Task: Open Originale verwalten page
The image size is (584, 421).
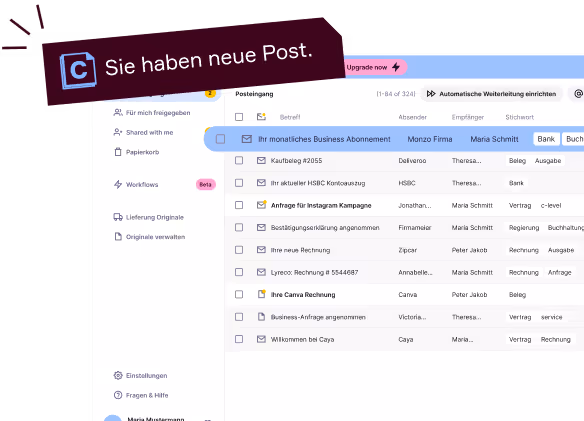Action: point(149,237)
